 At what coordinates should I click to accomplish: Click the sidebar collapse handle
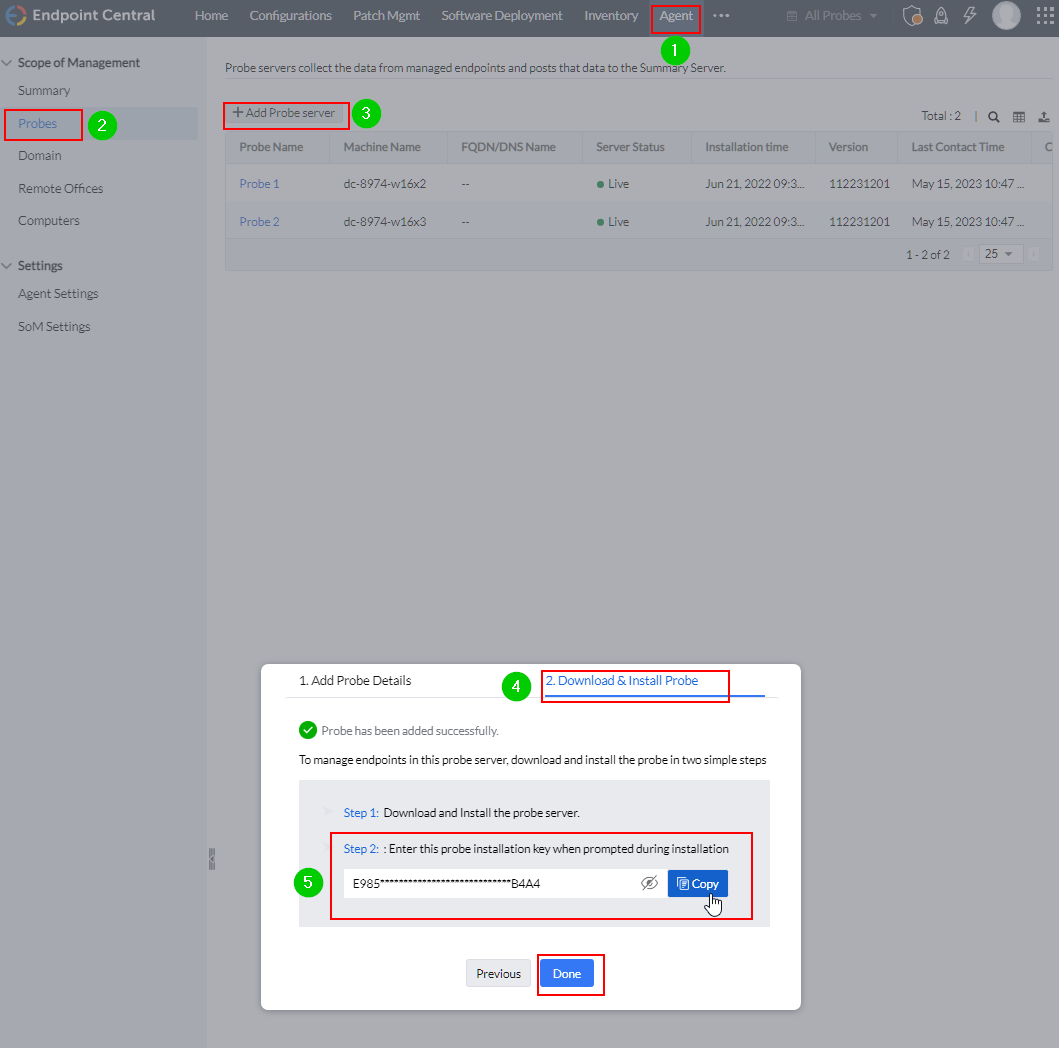[x=211, y=859]
